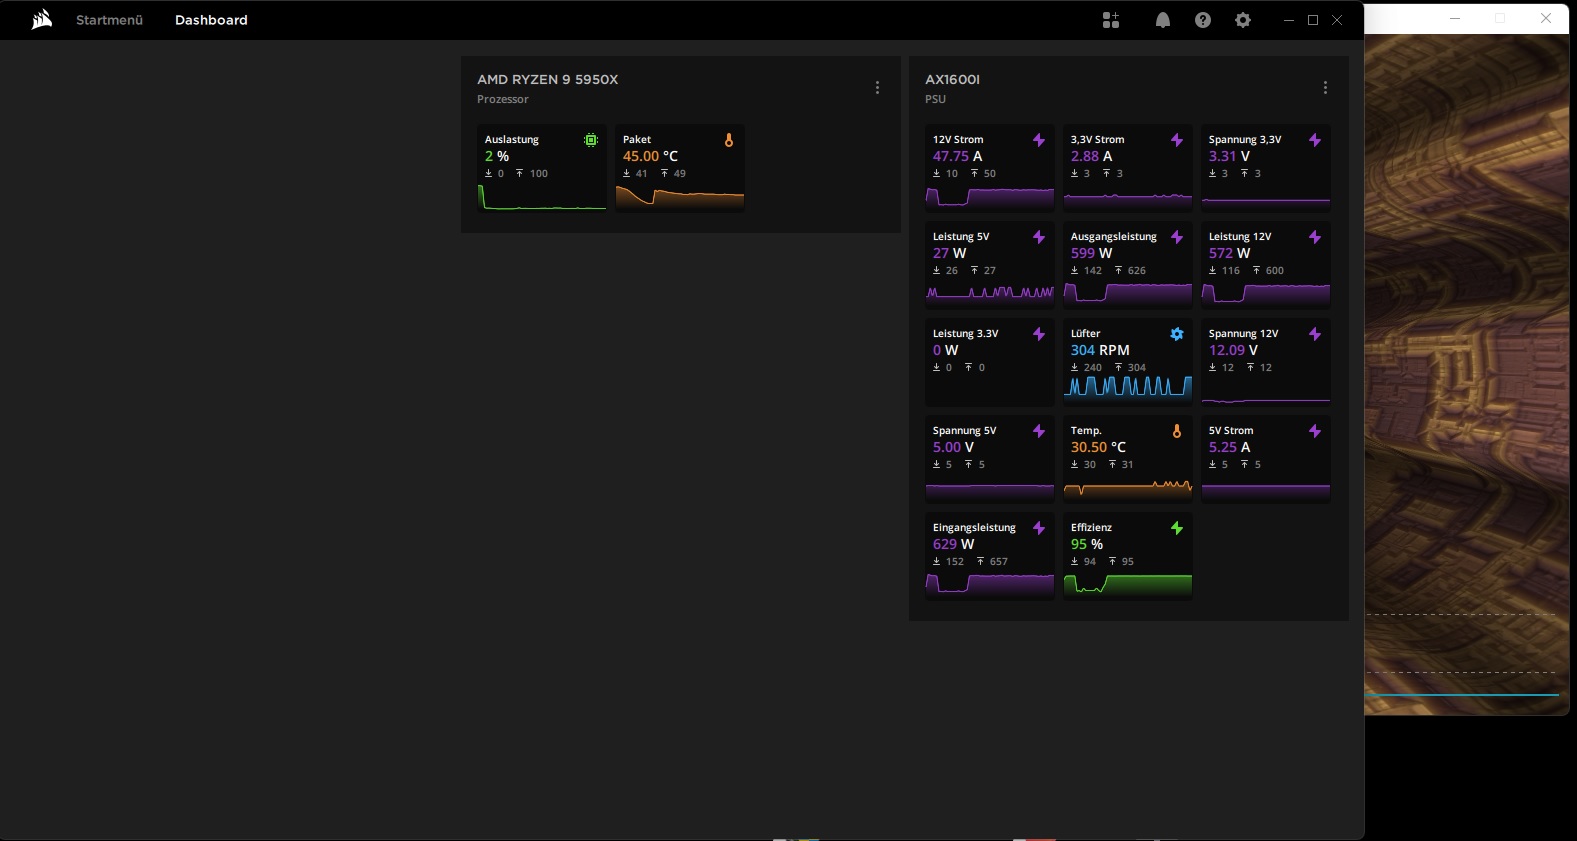The height and width of the screenshot is (841, 1577).
Task: Click lightning icon on 12V Strom tile
Action: point(1039,140)
